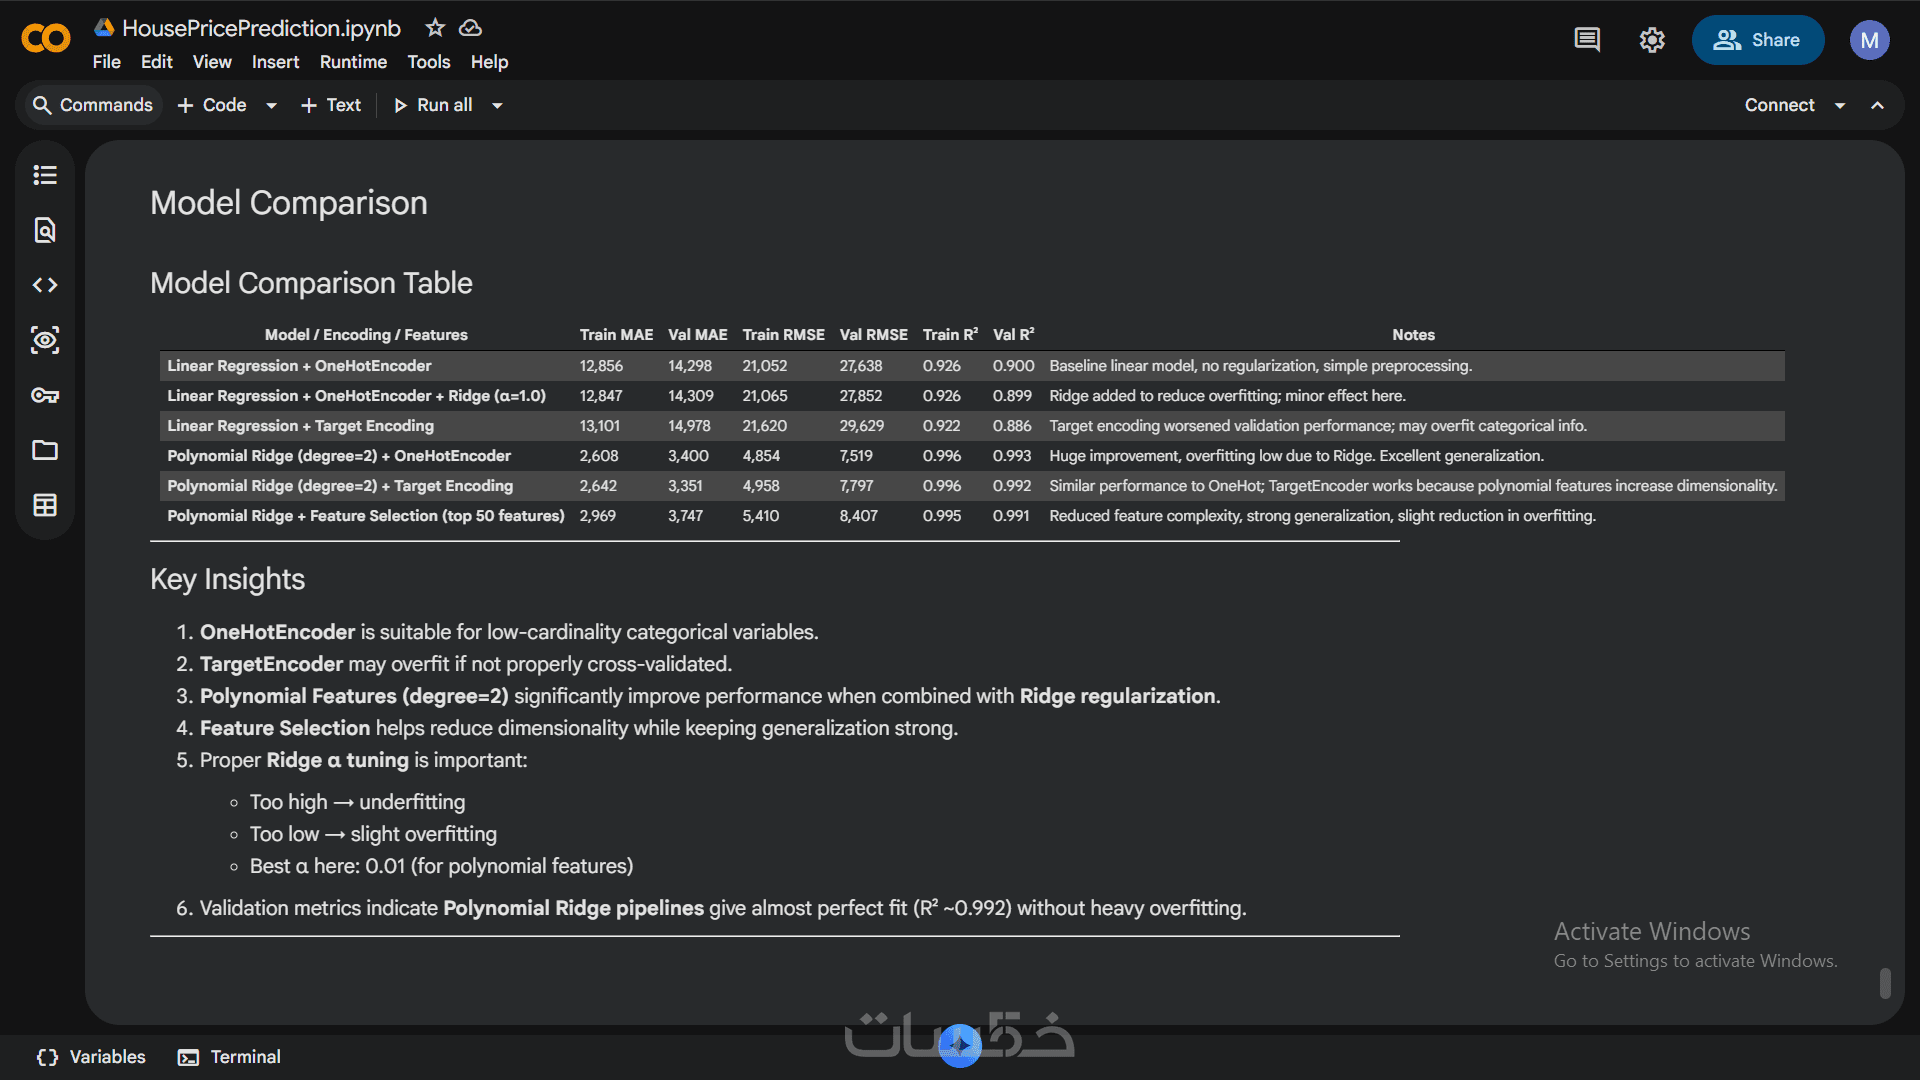Click the vertical scrollbar thumb
Screen dimensions: 1920x1080
(x=1885, y=982)
